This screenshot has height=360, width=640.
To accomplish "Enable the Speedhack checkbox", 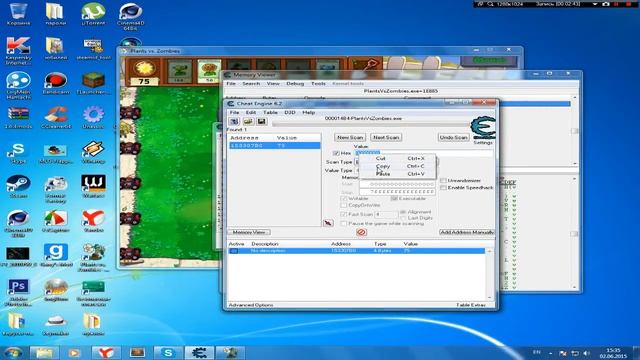I will (x=443, y=188).
